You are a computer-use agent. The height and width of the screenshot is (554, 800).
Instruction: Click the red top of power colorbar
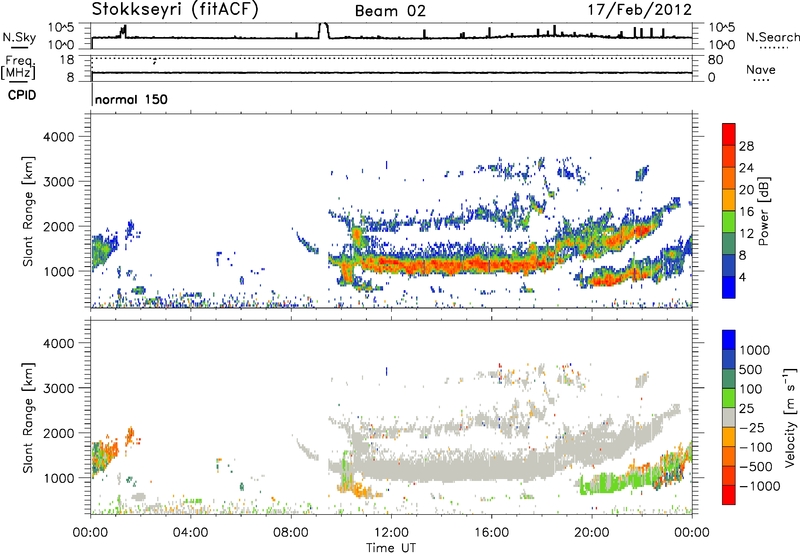pyautogui.click(x=729, y=134)
